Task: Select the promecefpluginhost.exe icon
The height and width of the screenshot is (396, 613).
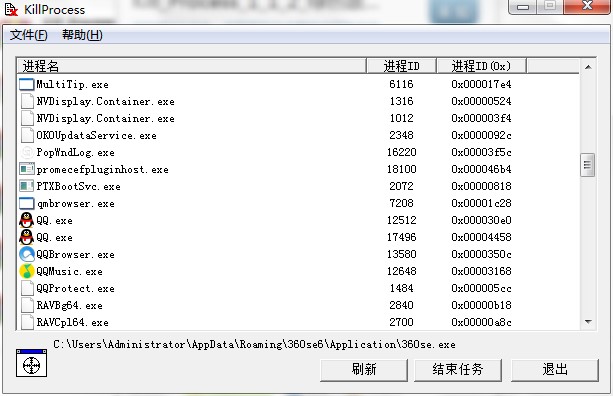Action: click(27, 169)
